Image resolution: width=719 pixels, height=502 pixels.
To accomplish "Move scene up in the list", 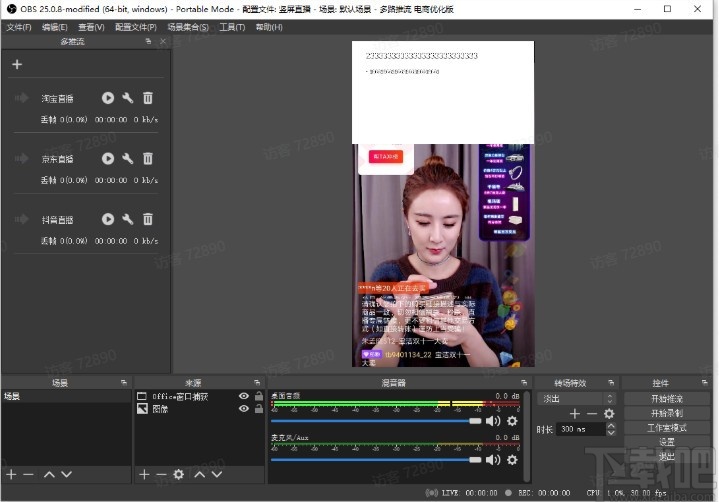I will (49, 474).
